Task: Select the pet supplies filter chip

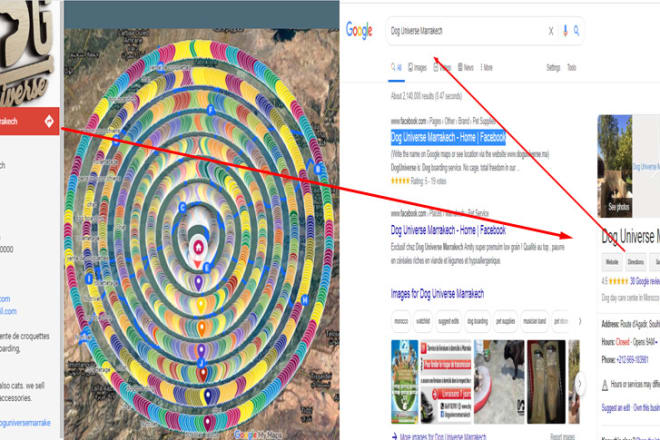Action: pyautogui.click(x=505, y=321)
